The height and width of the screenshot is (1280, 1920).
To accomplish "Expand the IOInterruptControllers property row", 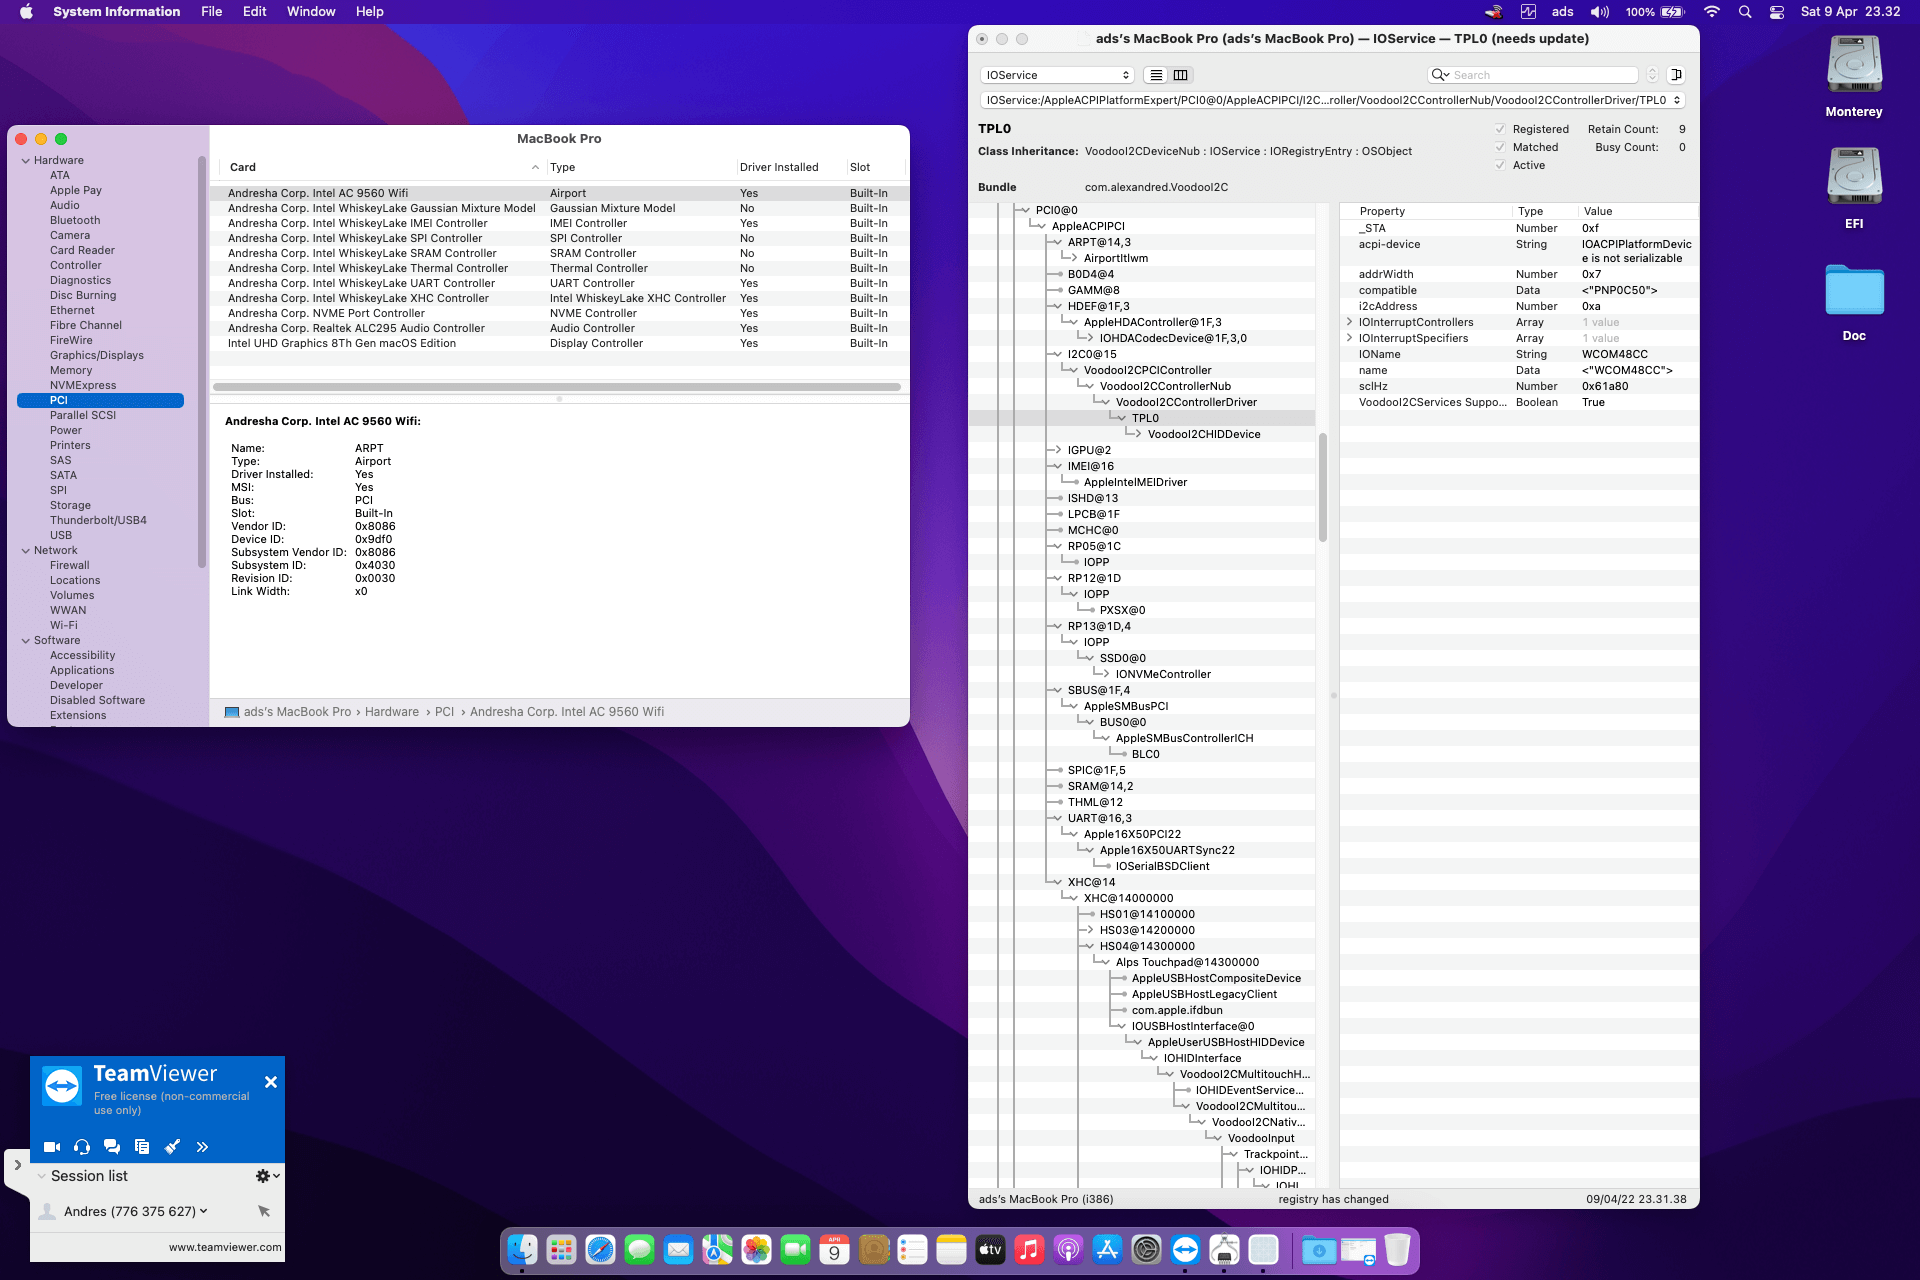I will pyautogui.click(x=1349, y=322).
